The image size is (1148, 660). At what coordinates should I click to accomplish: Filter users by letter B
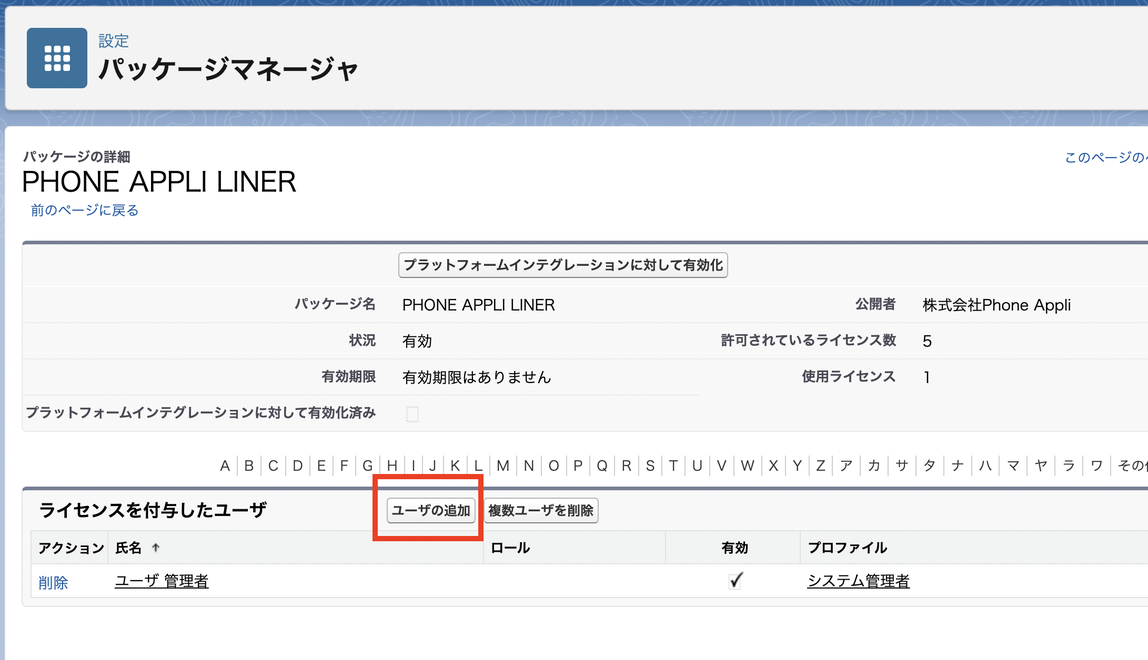(x=249, y=466)
